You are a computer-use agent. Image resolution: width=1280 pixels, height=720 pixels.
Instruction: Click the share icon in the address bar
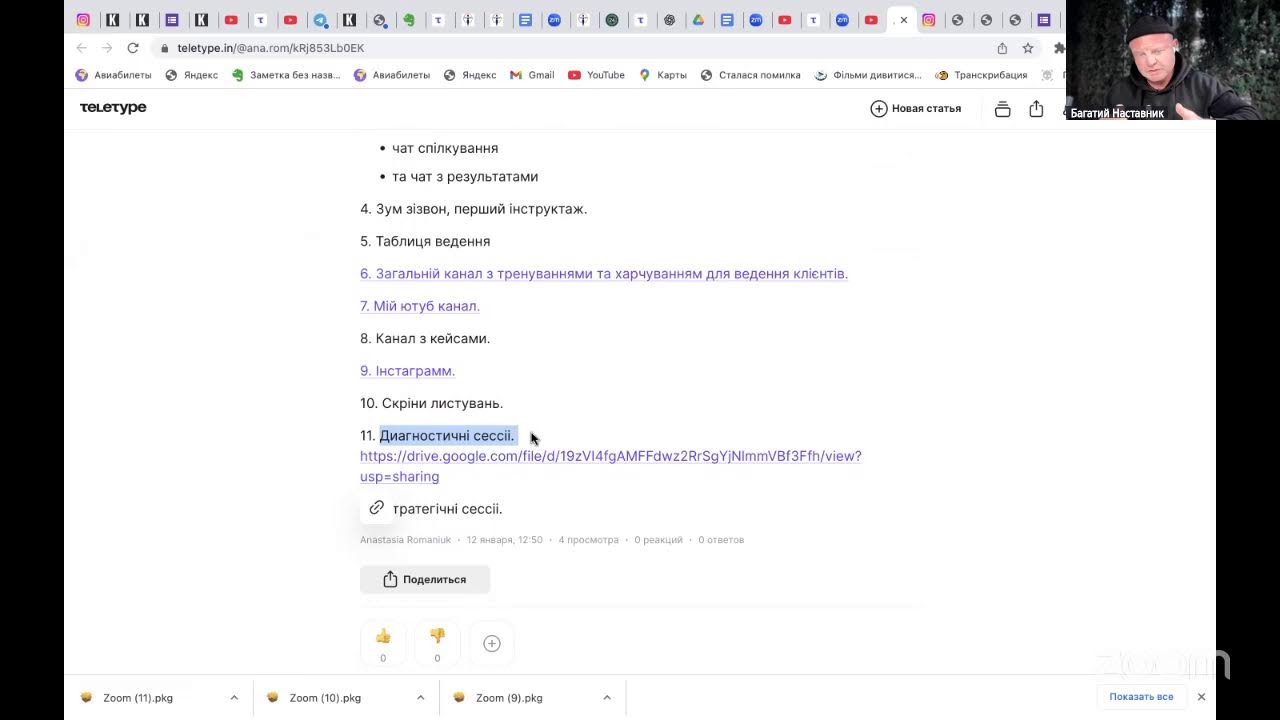[1002, 48]
